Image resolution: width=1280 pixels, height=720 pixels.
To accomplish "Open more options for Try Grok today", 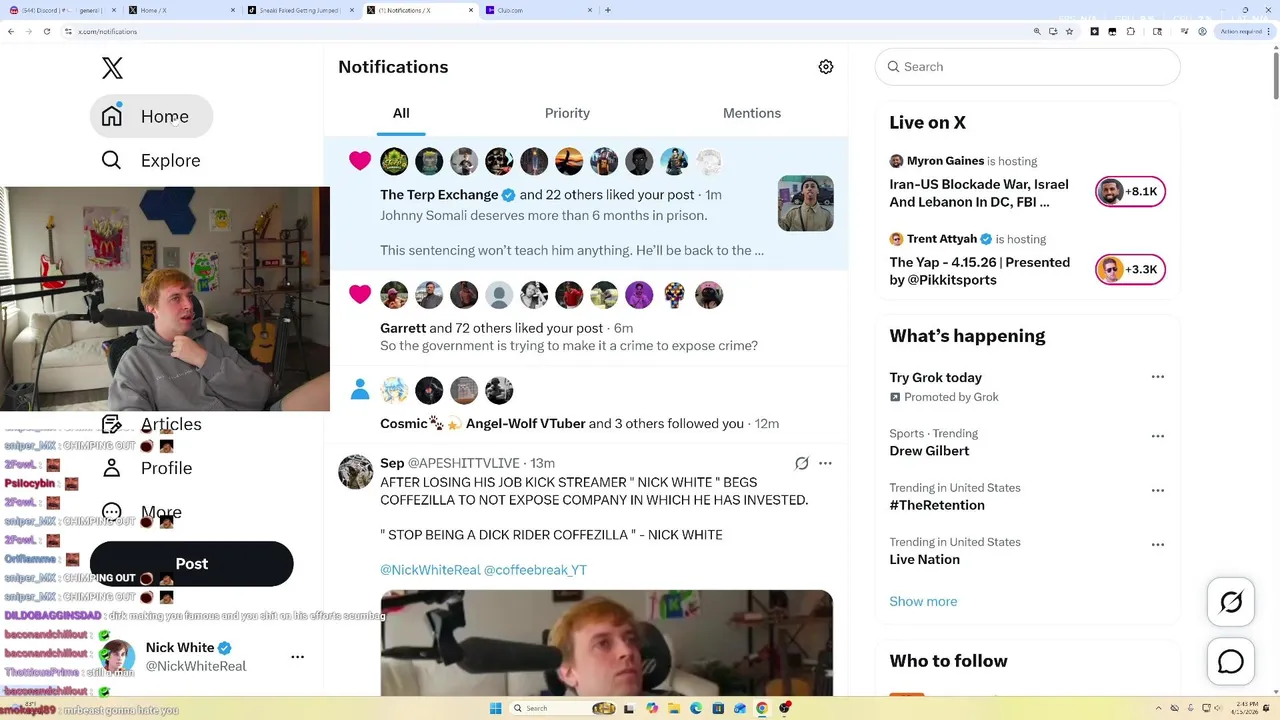I will click(x=1158, y=377).
